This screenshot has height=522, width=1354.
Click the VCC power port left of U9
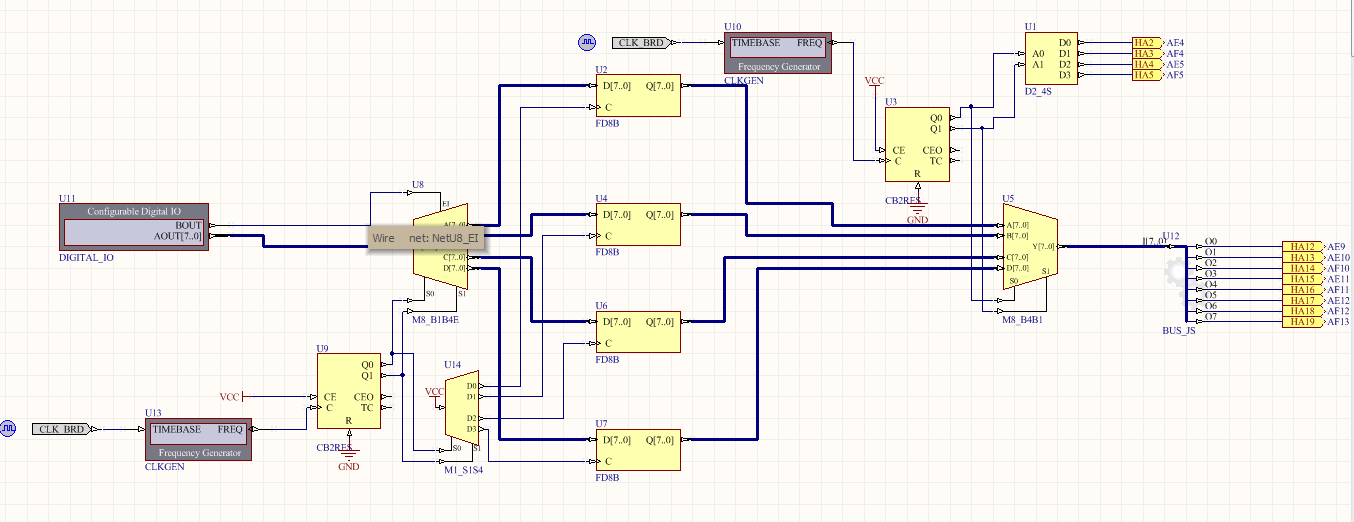point(230,397)
